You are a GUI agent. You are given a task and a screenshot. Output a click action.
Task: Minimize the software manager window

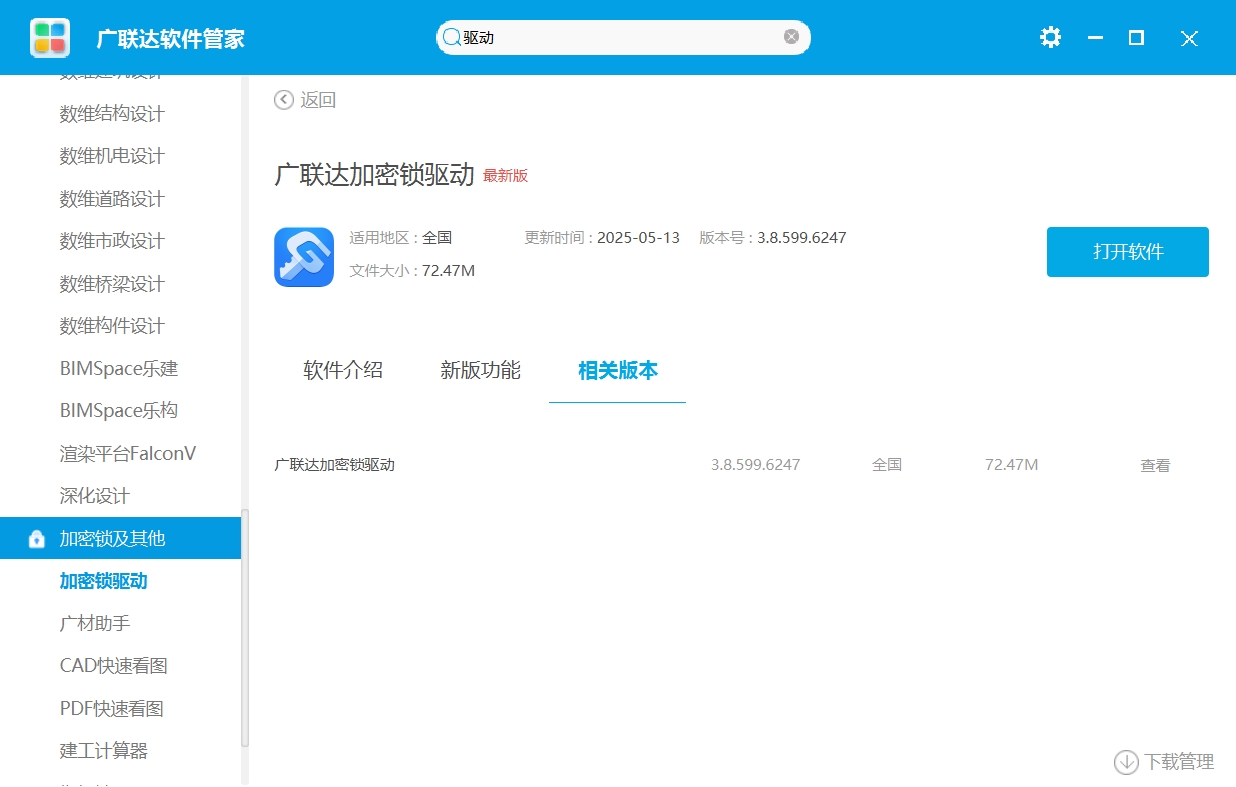pos(1095,38)
